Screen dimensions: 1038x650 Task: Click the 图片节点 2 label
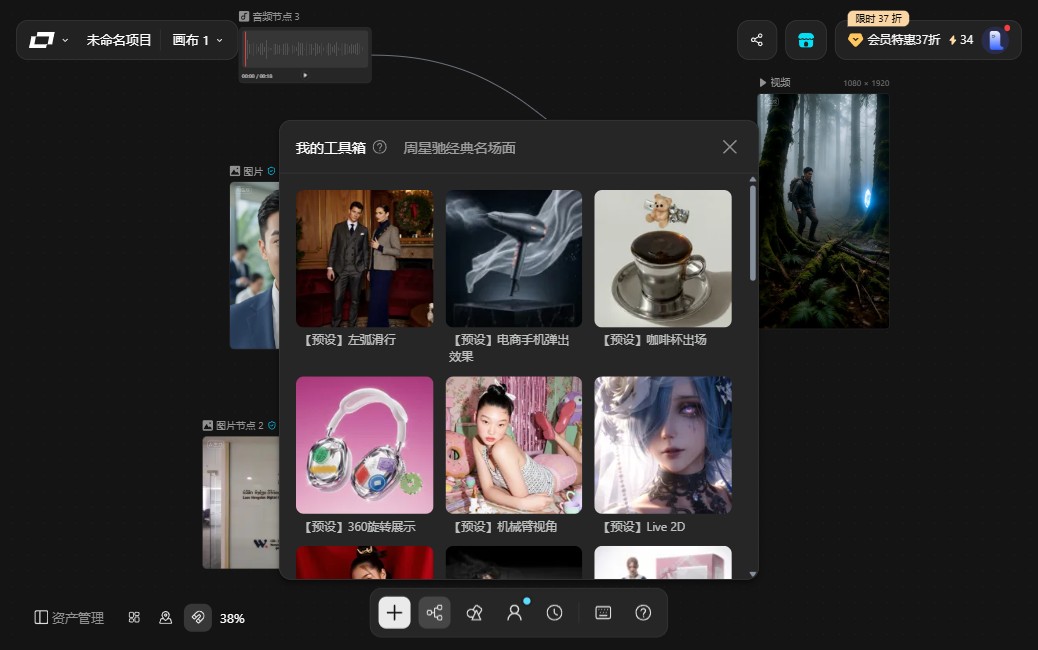pyautogui.click(x=240, y=425)
